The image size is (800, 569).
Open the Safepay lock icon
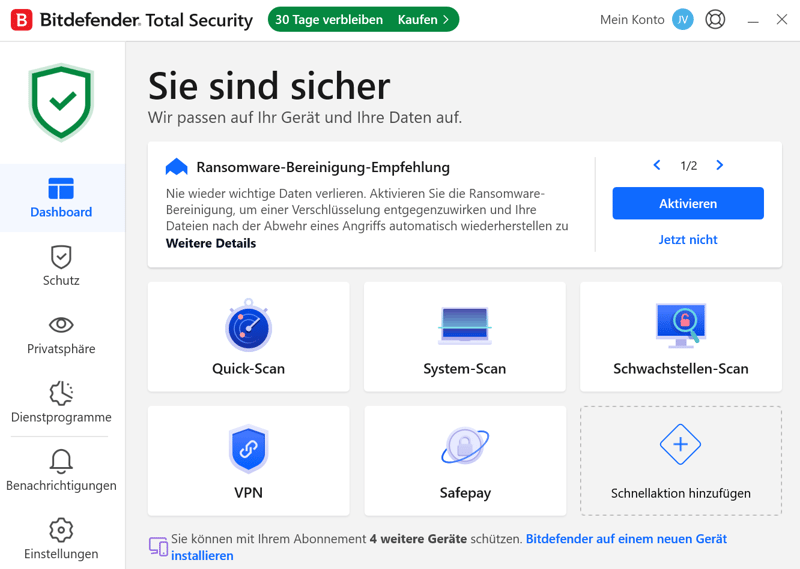coord(465,445)
